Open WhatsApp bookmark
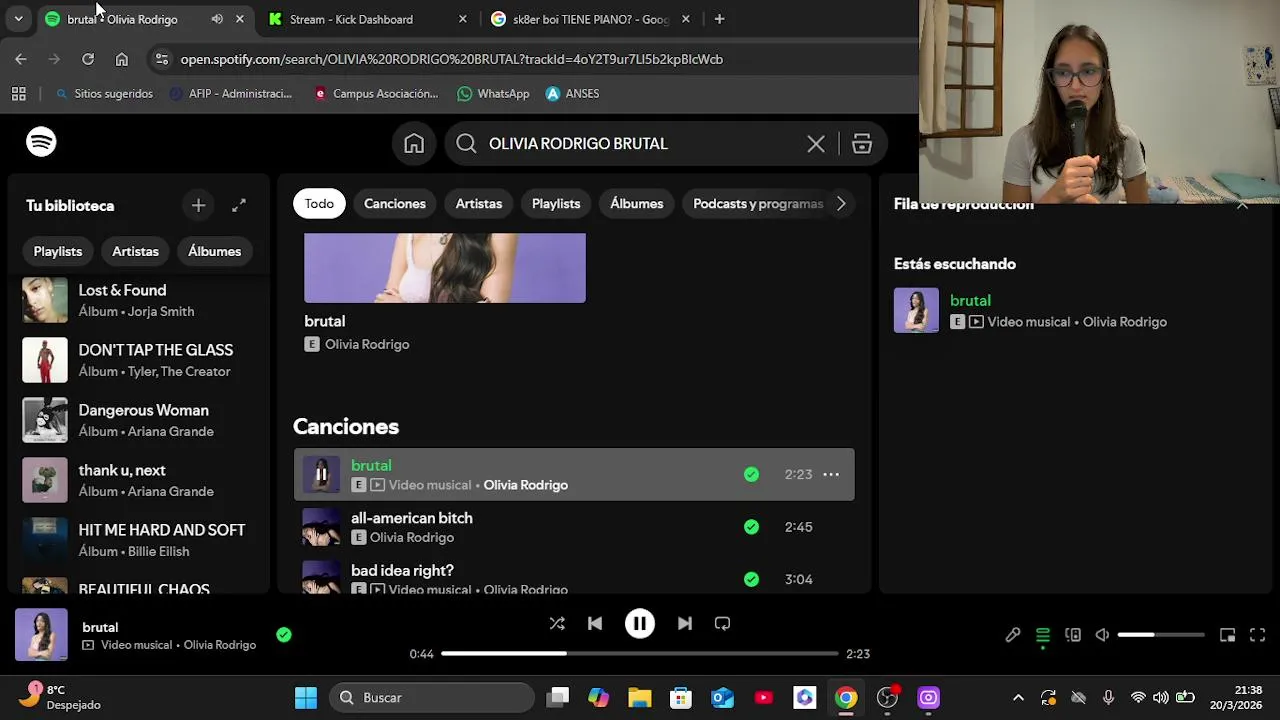The width and height of the screenshot is (1280, 720). pos(493,93)
